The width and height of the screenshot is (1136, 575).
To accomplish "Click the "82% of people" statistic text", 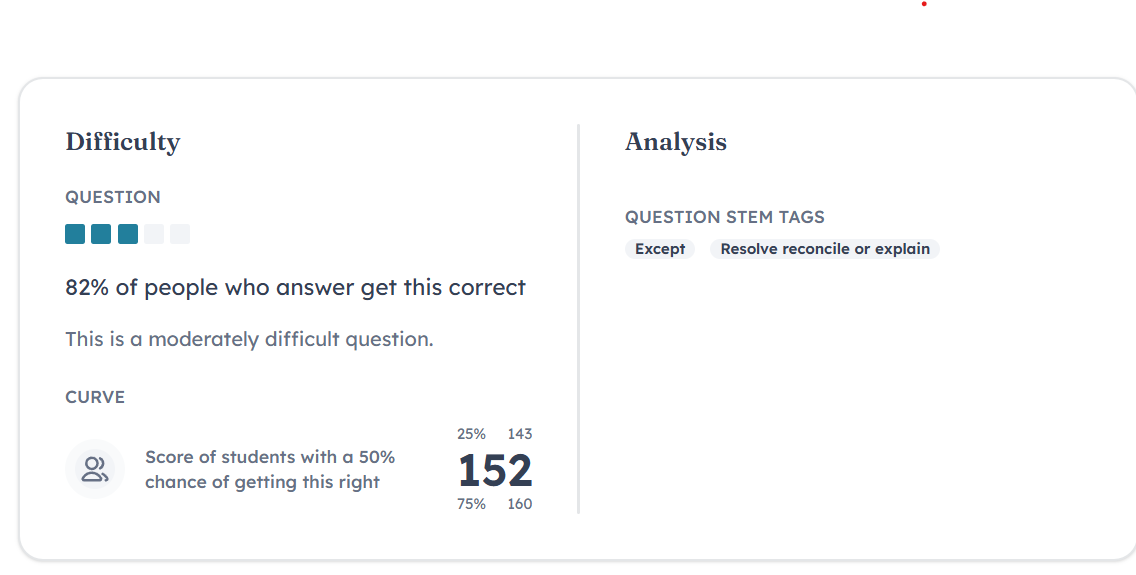I will (x=295, y=288).
